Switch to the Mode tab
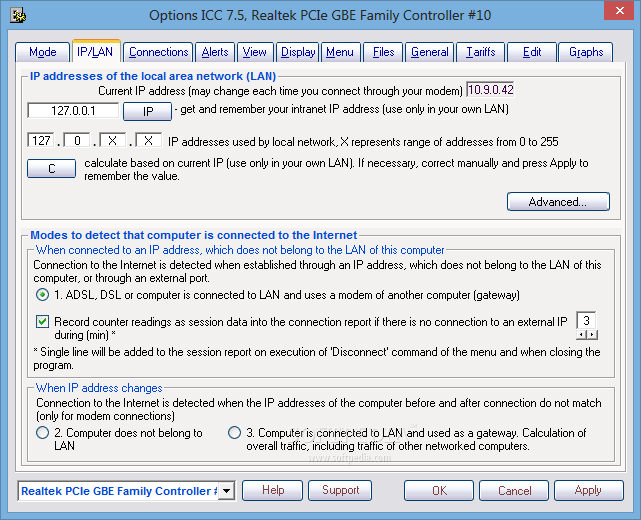This screenshot has height=520, width=641. (43, 52)
